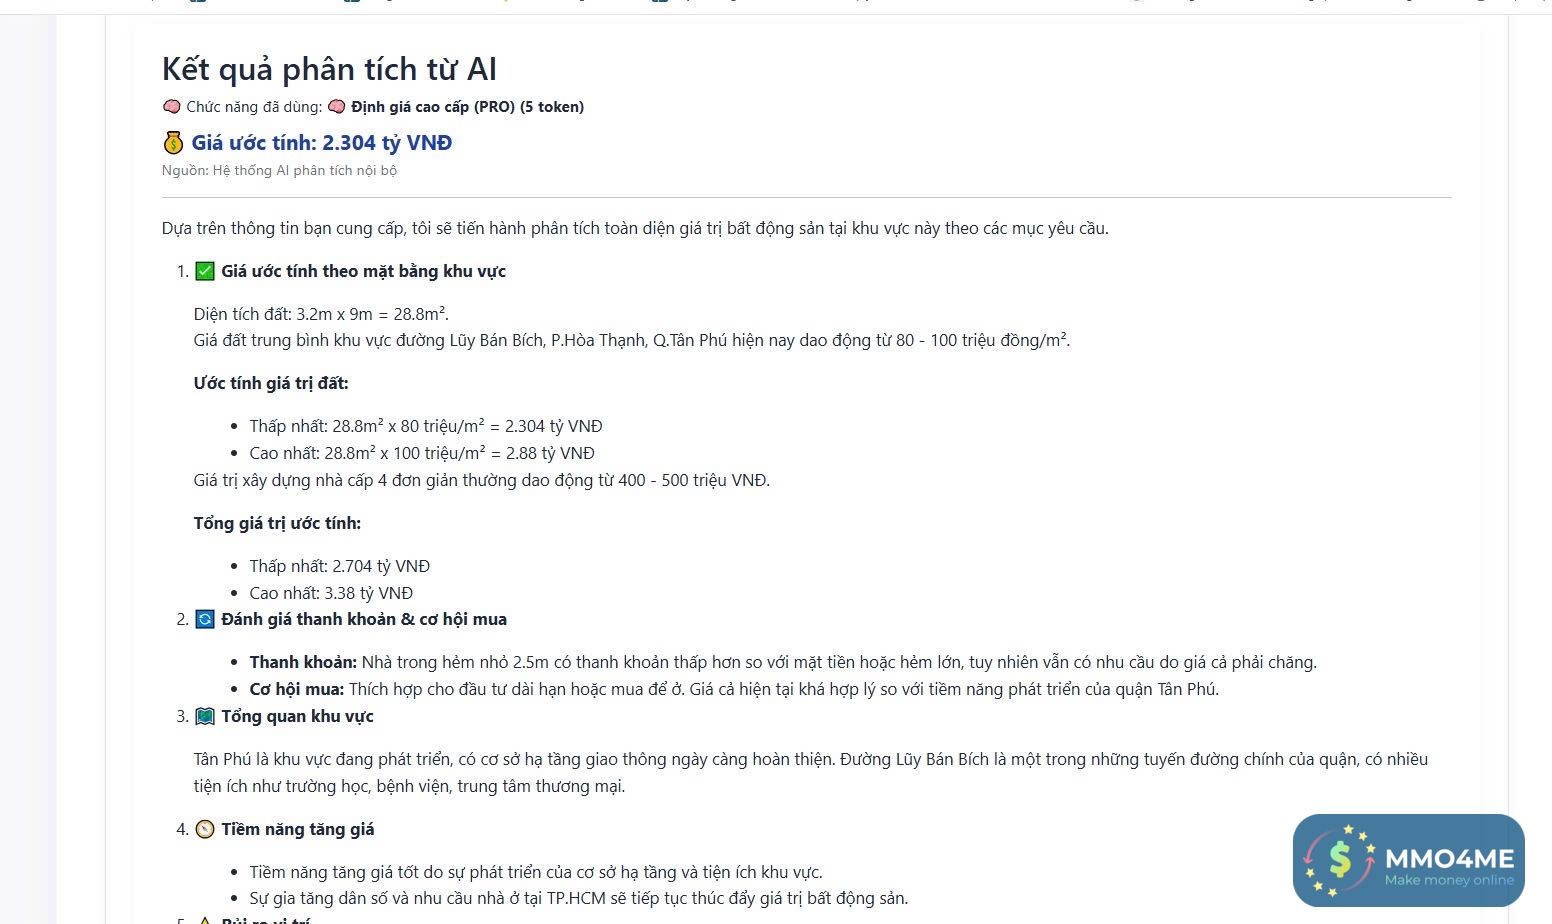Viewport: 1552px width, 924px height.
Task: Click the bold "Thanh khoản:" label
Action: [303, 662]
